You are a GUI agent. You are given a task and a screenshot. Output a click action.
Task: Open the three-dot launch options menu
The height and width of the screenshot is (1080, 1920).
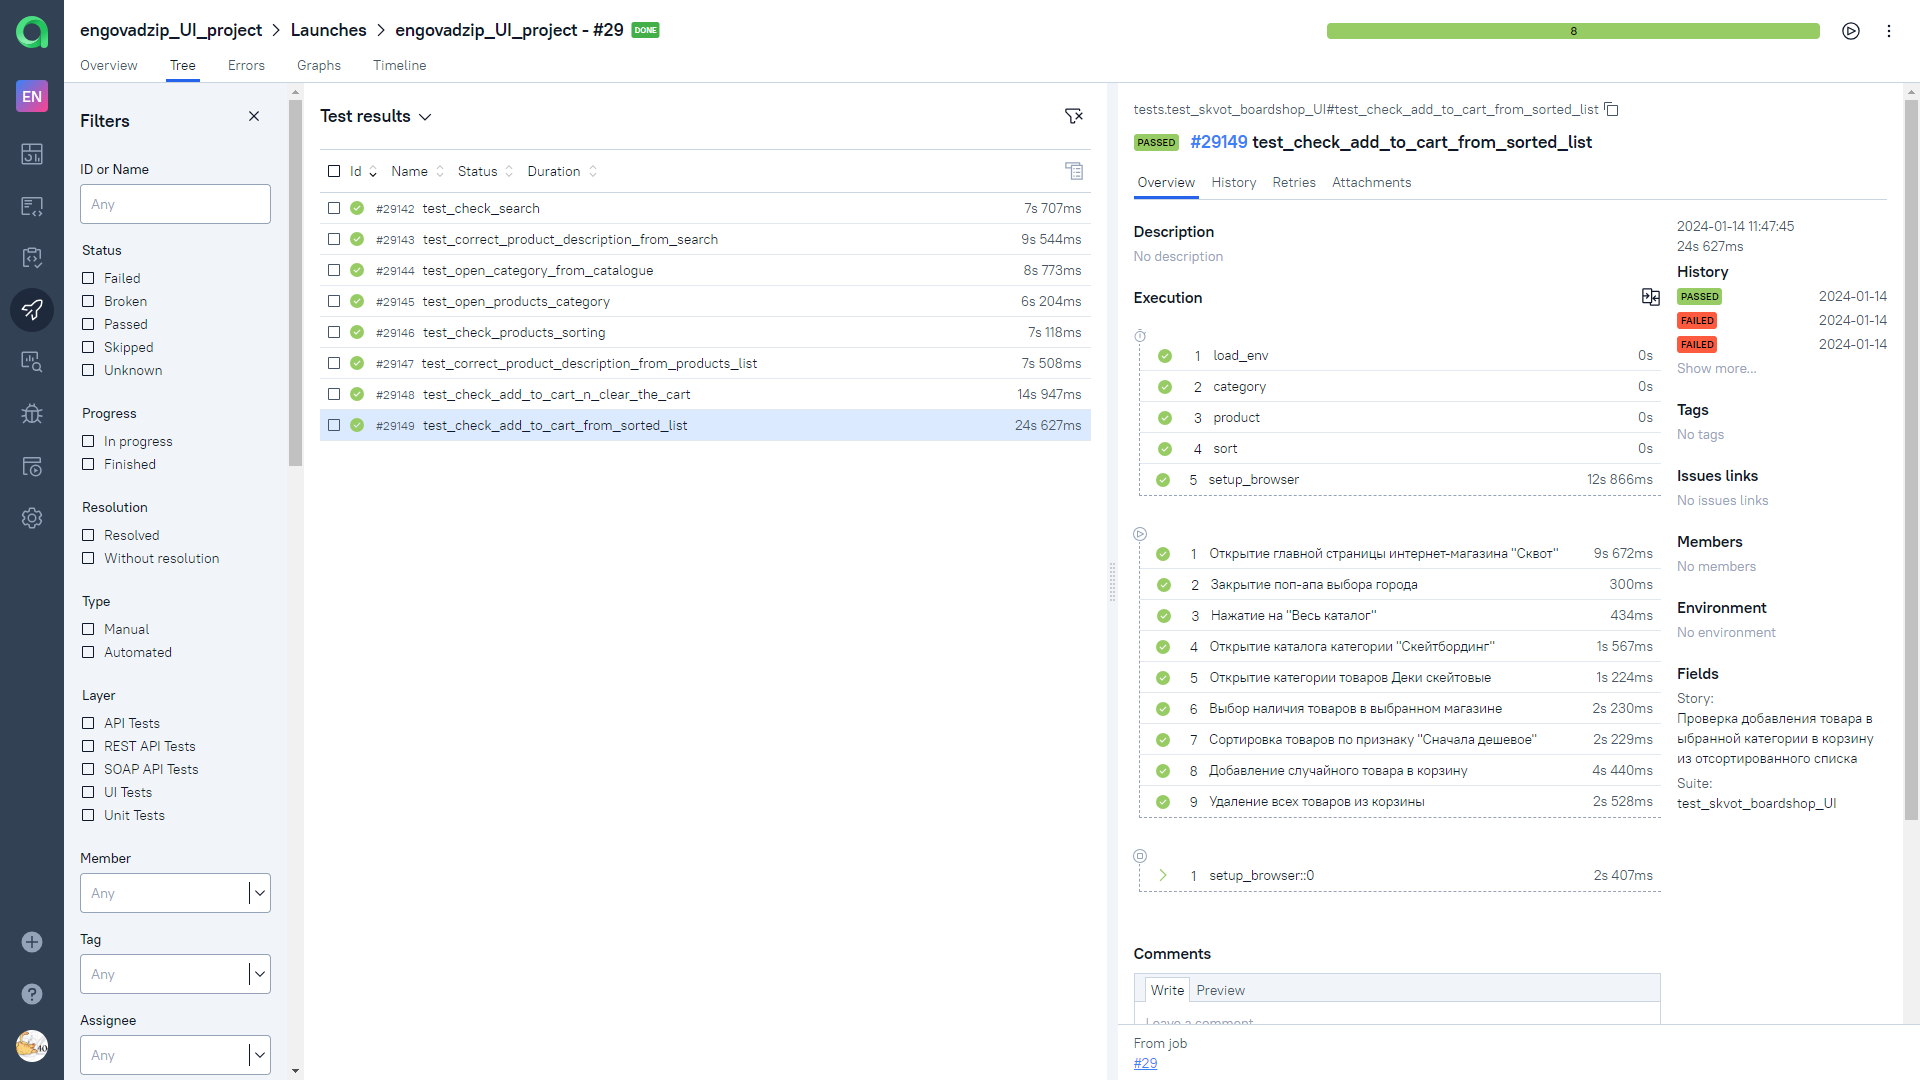[x=1889, y=31]
